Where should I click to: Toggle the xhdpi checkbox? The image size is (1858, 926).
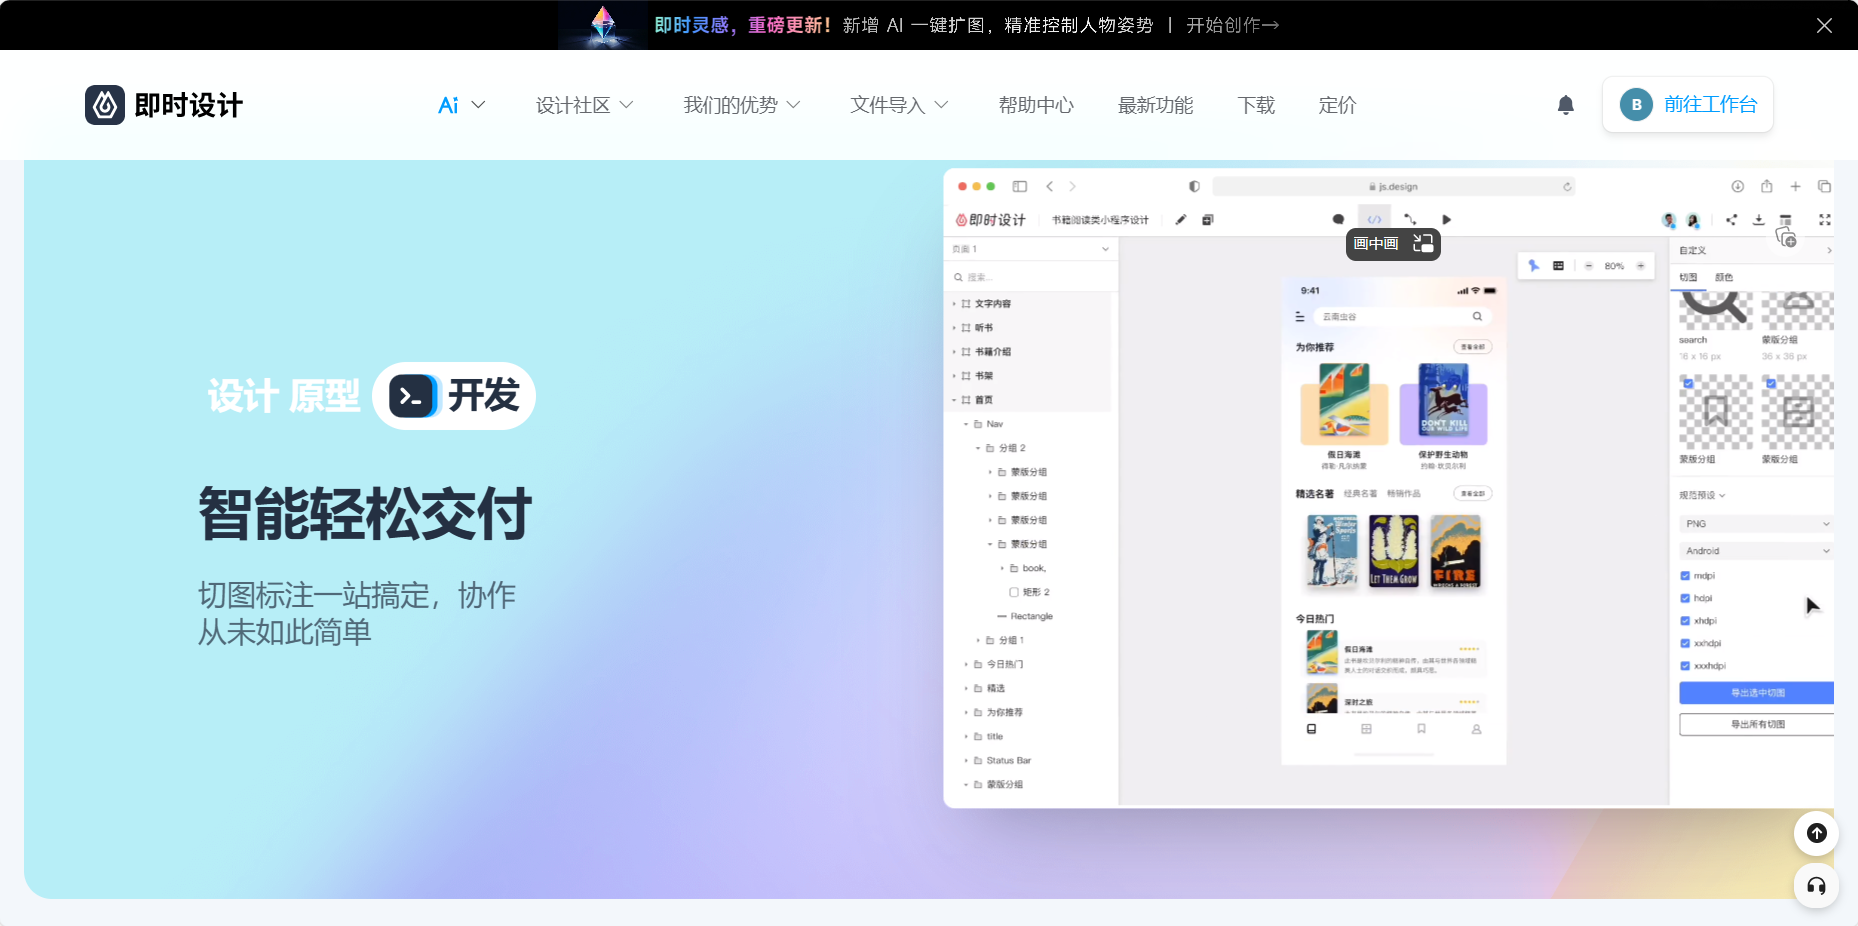pyautogui.click(x=1685, y=621)
